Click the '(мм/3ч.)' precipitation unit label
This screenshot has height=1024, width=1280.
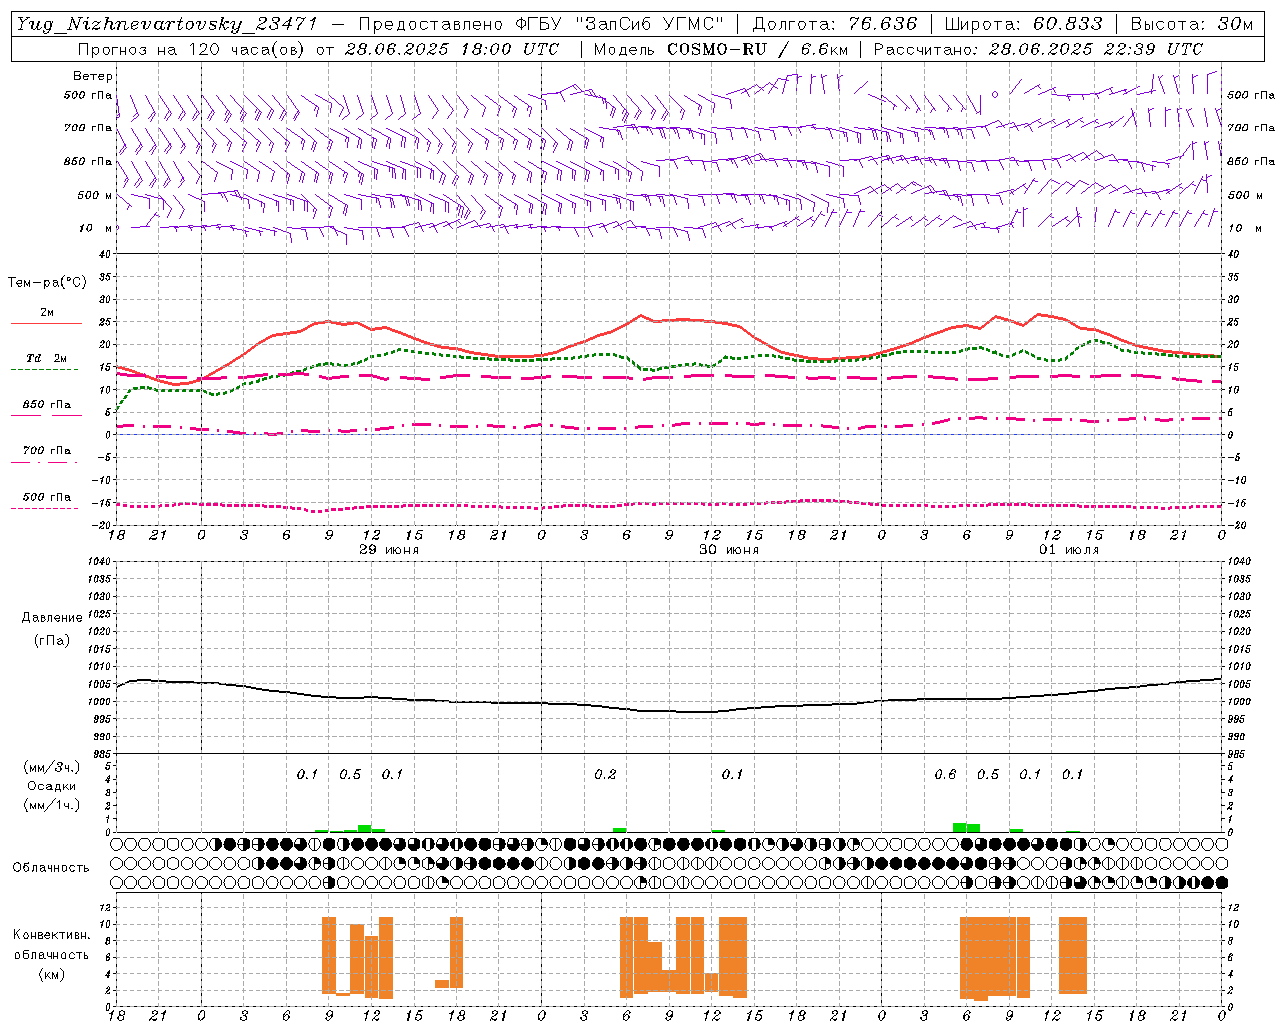click(x=52, y=767)
